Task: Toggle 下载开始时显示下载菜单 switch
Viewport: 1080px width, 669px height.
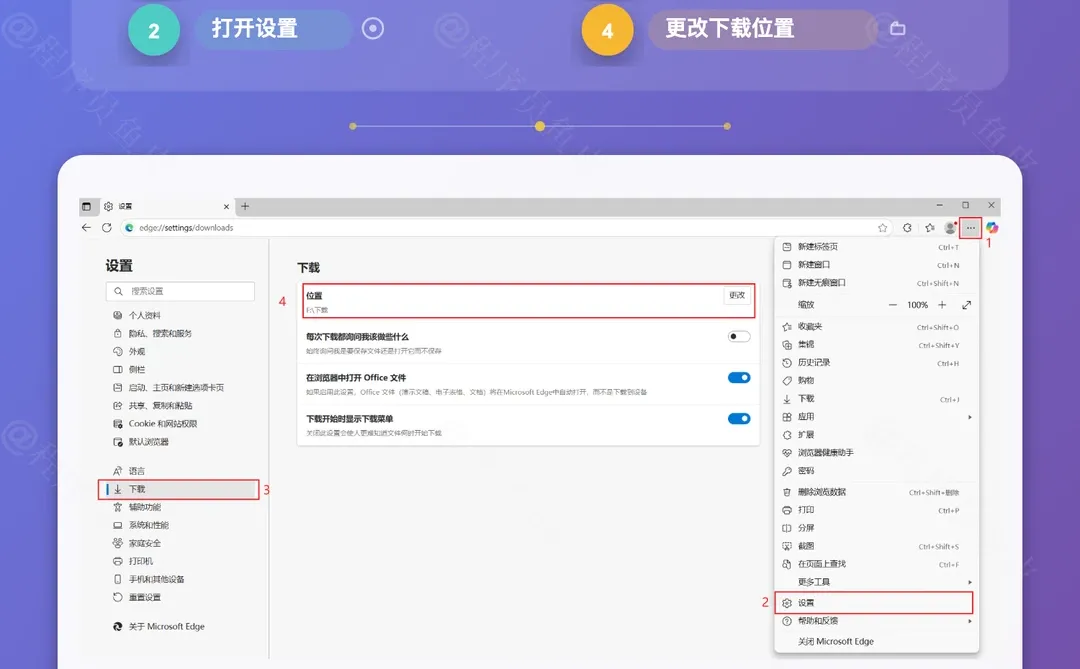Action: [x=739, y=419]
